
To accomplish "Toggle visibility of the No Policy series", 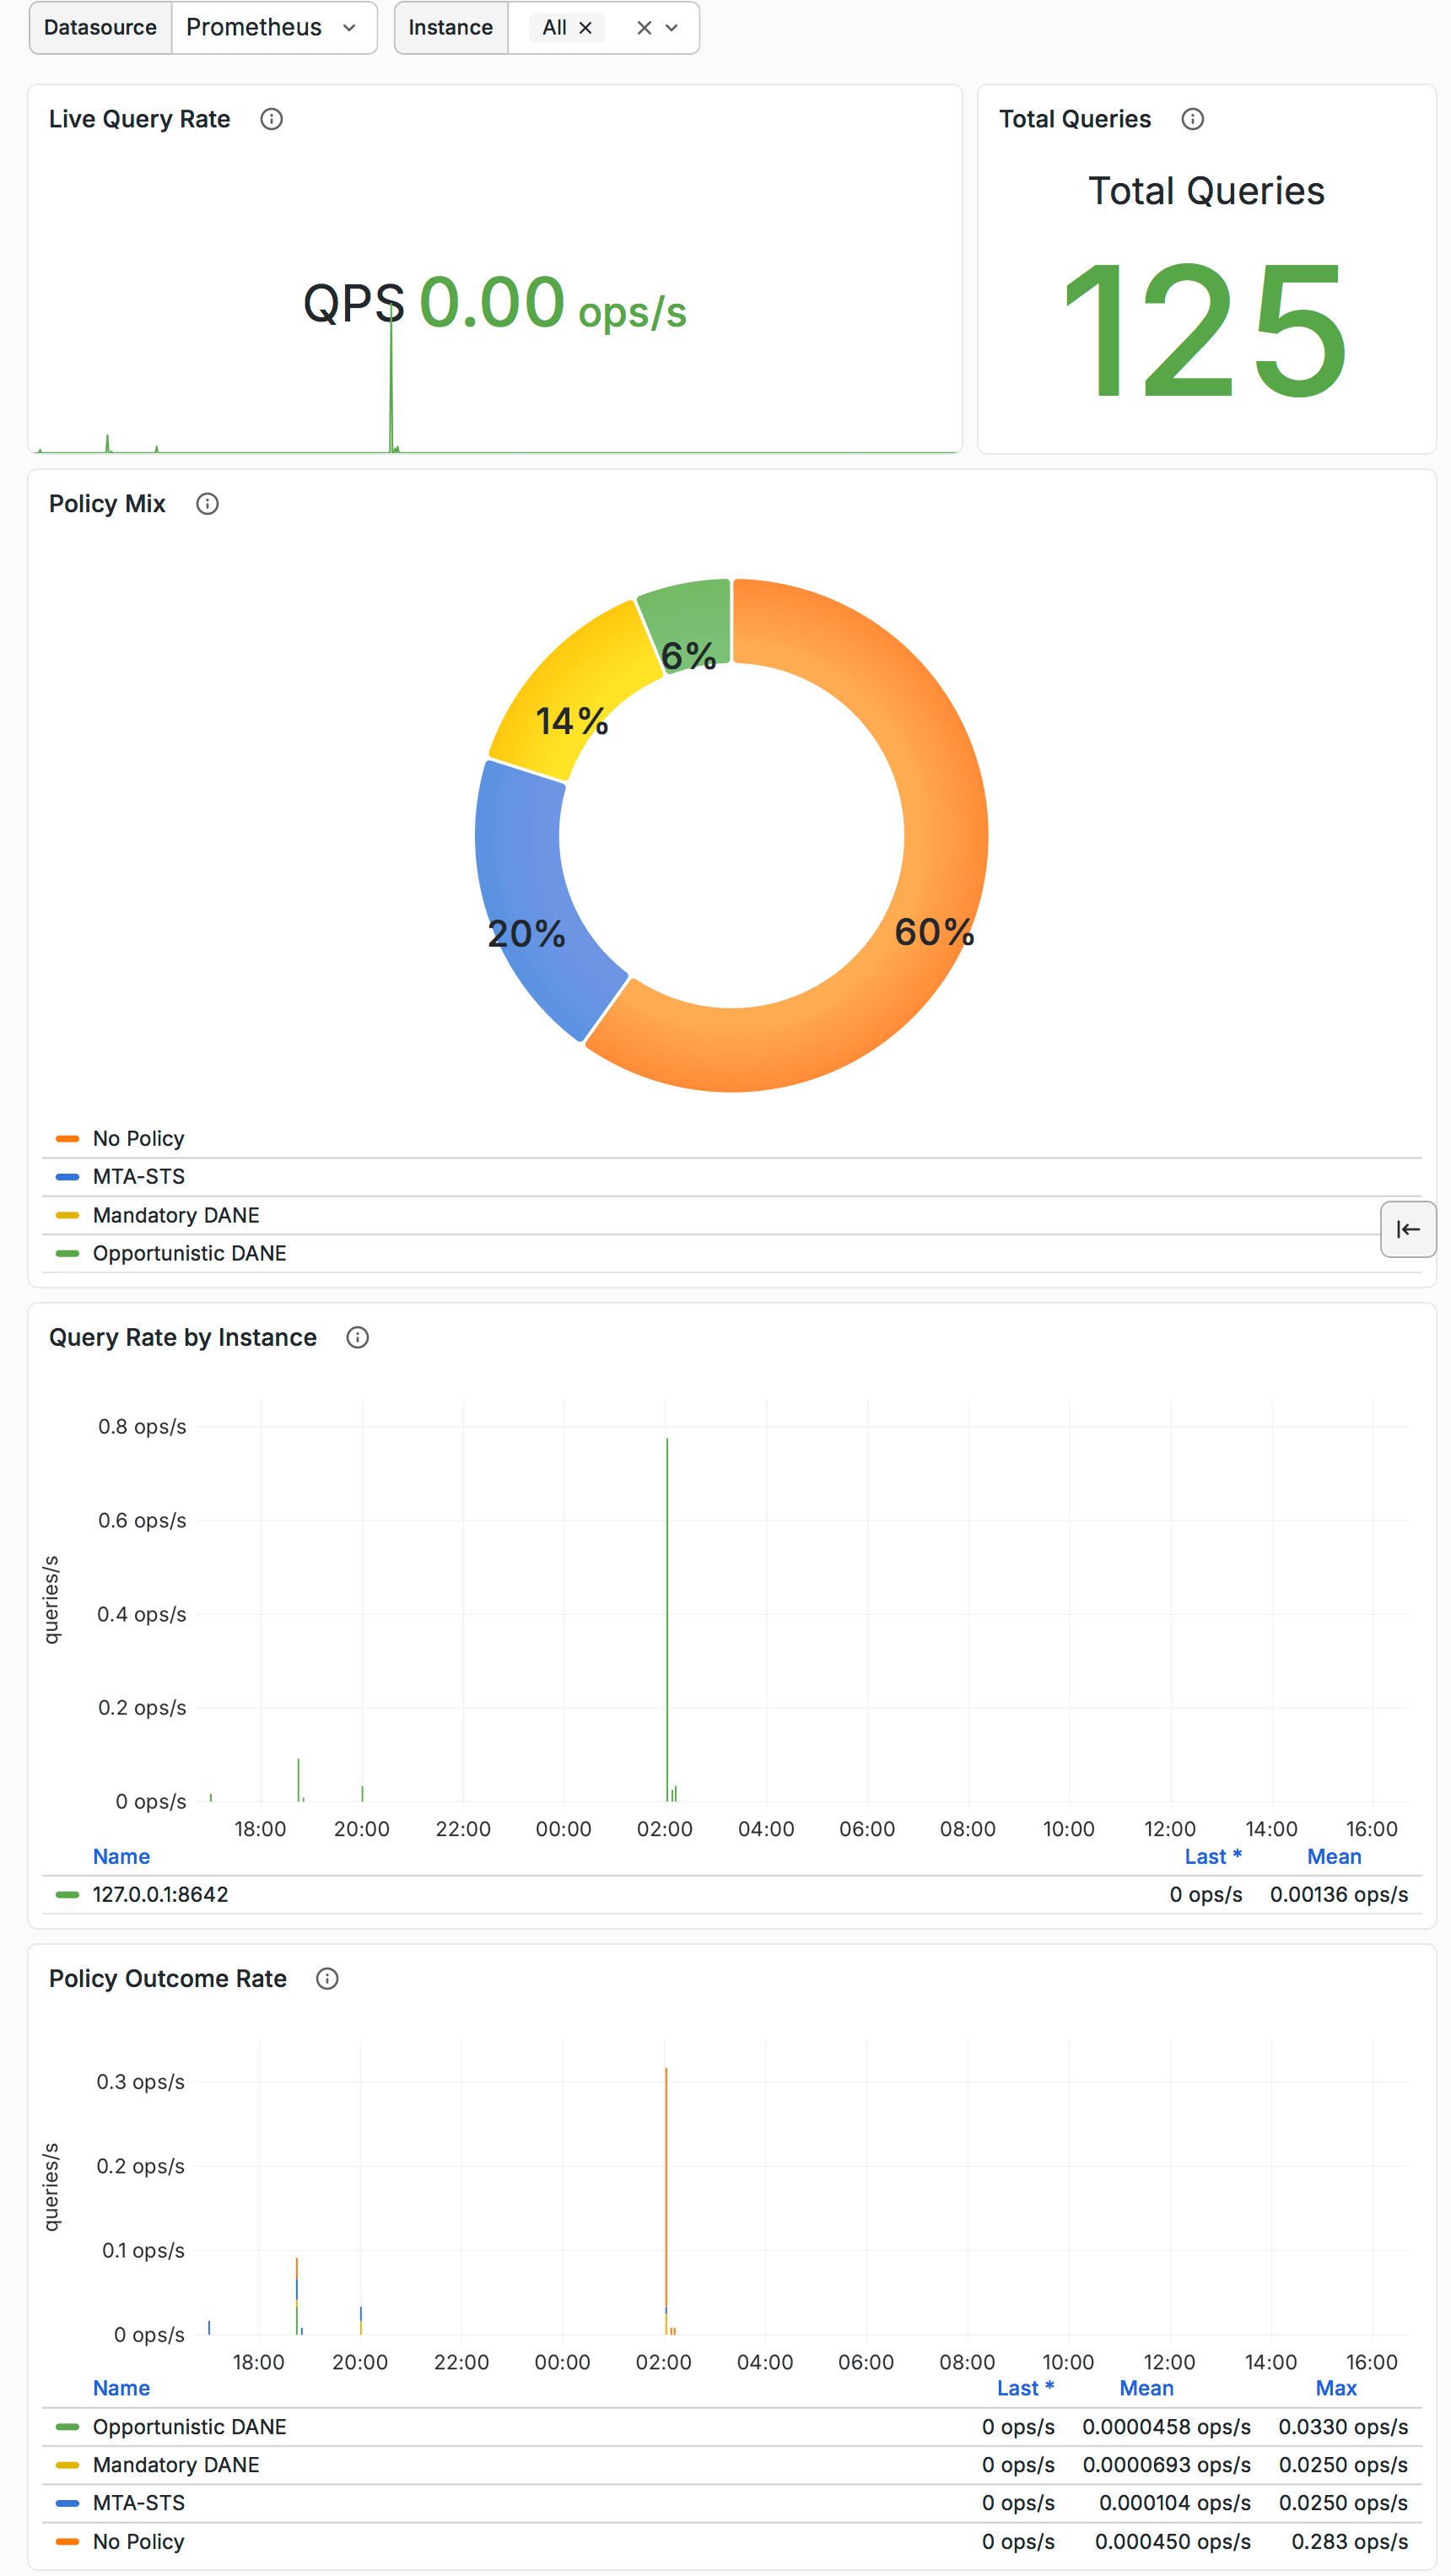I will coord(138,1138).
